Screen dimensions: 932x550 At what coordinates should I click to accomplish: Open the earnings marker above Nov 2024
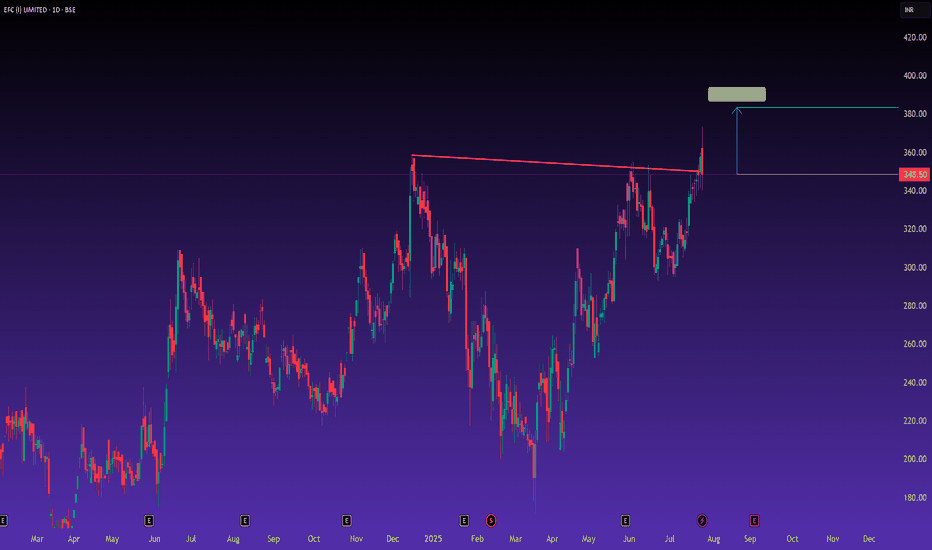point(347,521)
